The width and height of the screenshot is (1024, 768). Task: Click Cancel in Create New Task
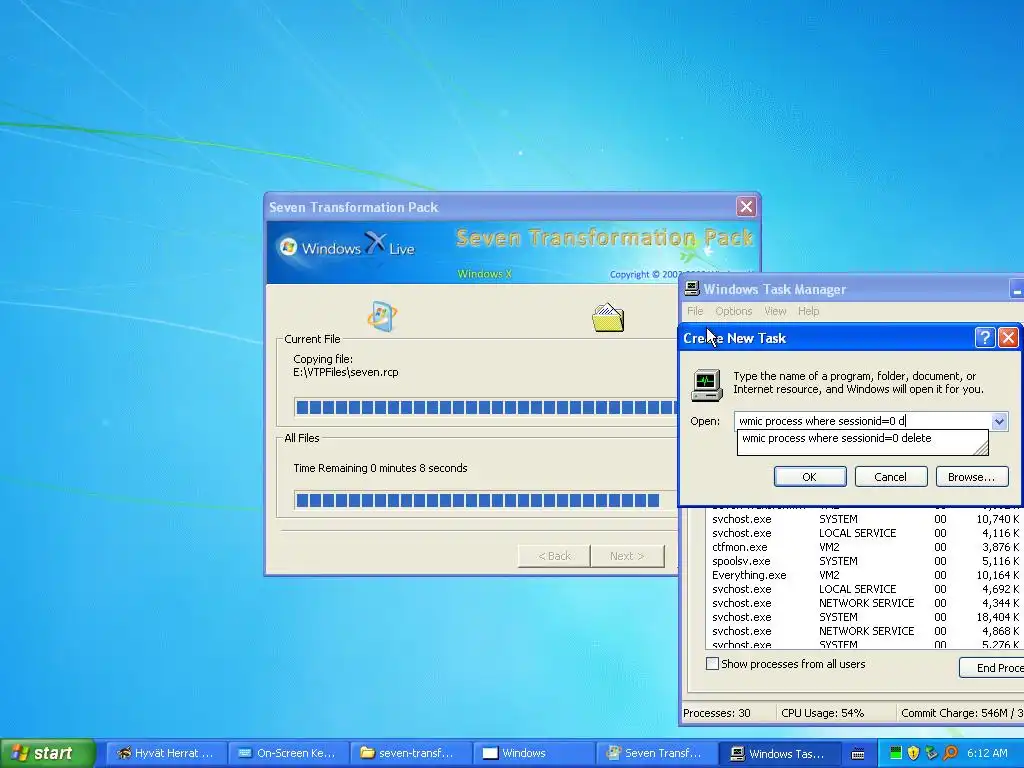(891, 477)
